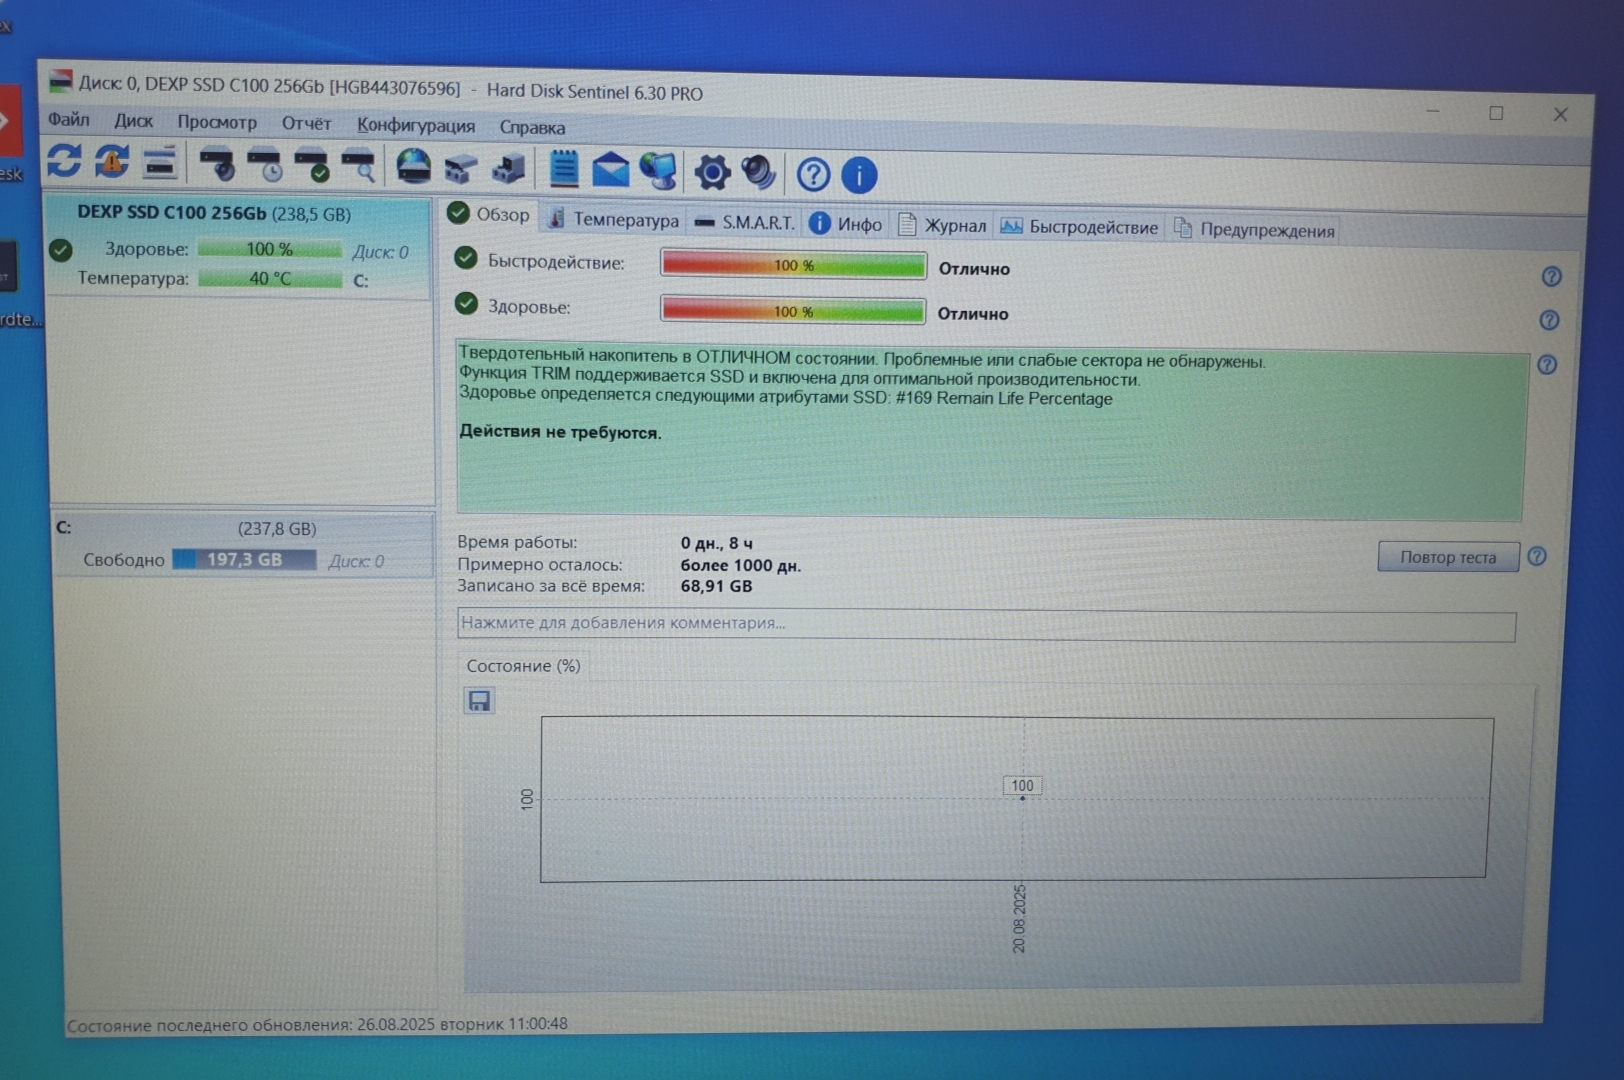Click the envelope send email icon

pos(610,171)
